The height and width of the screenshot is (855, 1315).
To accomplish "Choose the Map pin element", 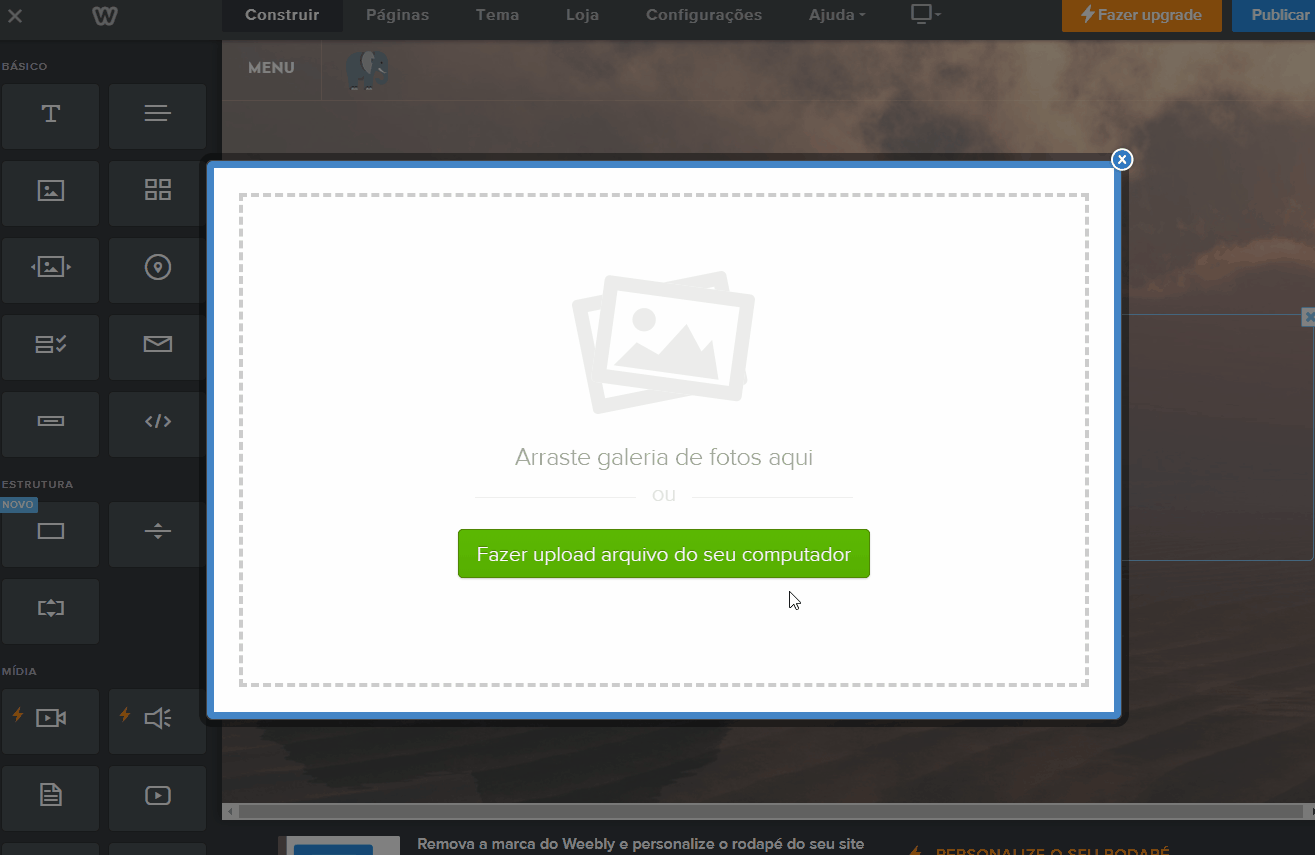I will (x=157, y=270).
